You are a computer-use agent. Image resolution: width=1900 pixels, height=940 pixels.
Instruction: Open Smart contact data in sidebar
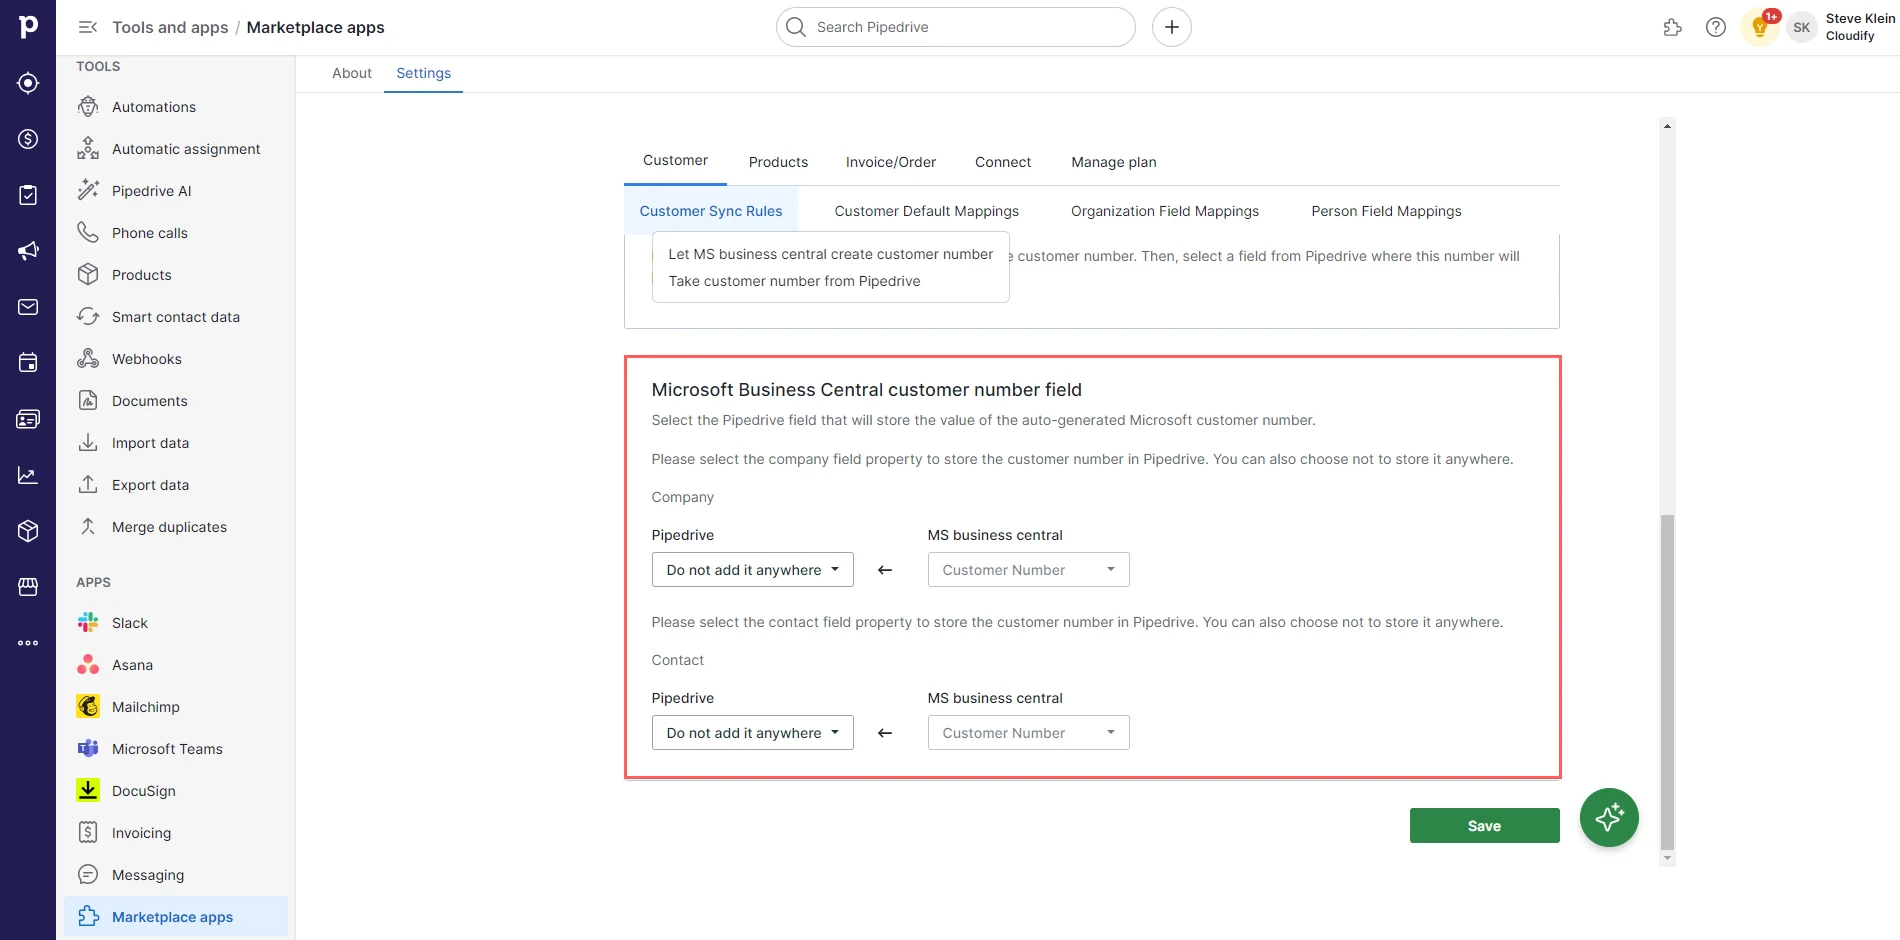click(176, 317)
